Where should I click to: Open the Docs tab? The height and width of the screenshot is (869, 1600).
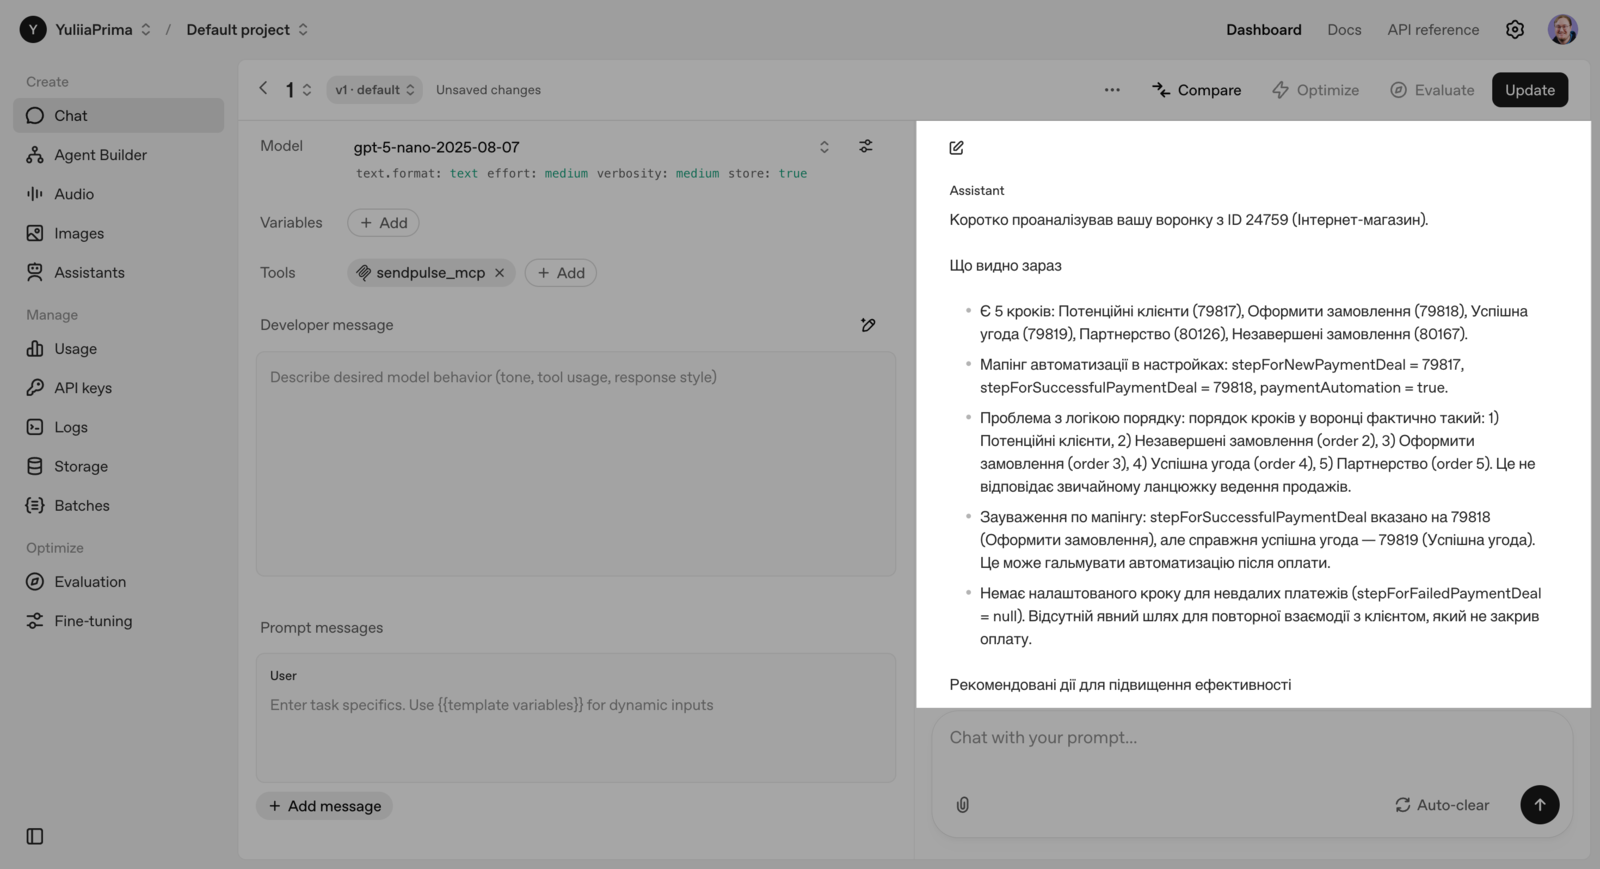[x=1344, y=30]
